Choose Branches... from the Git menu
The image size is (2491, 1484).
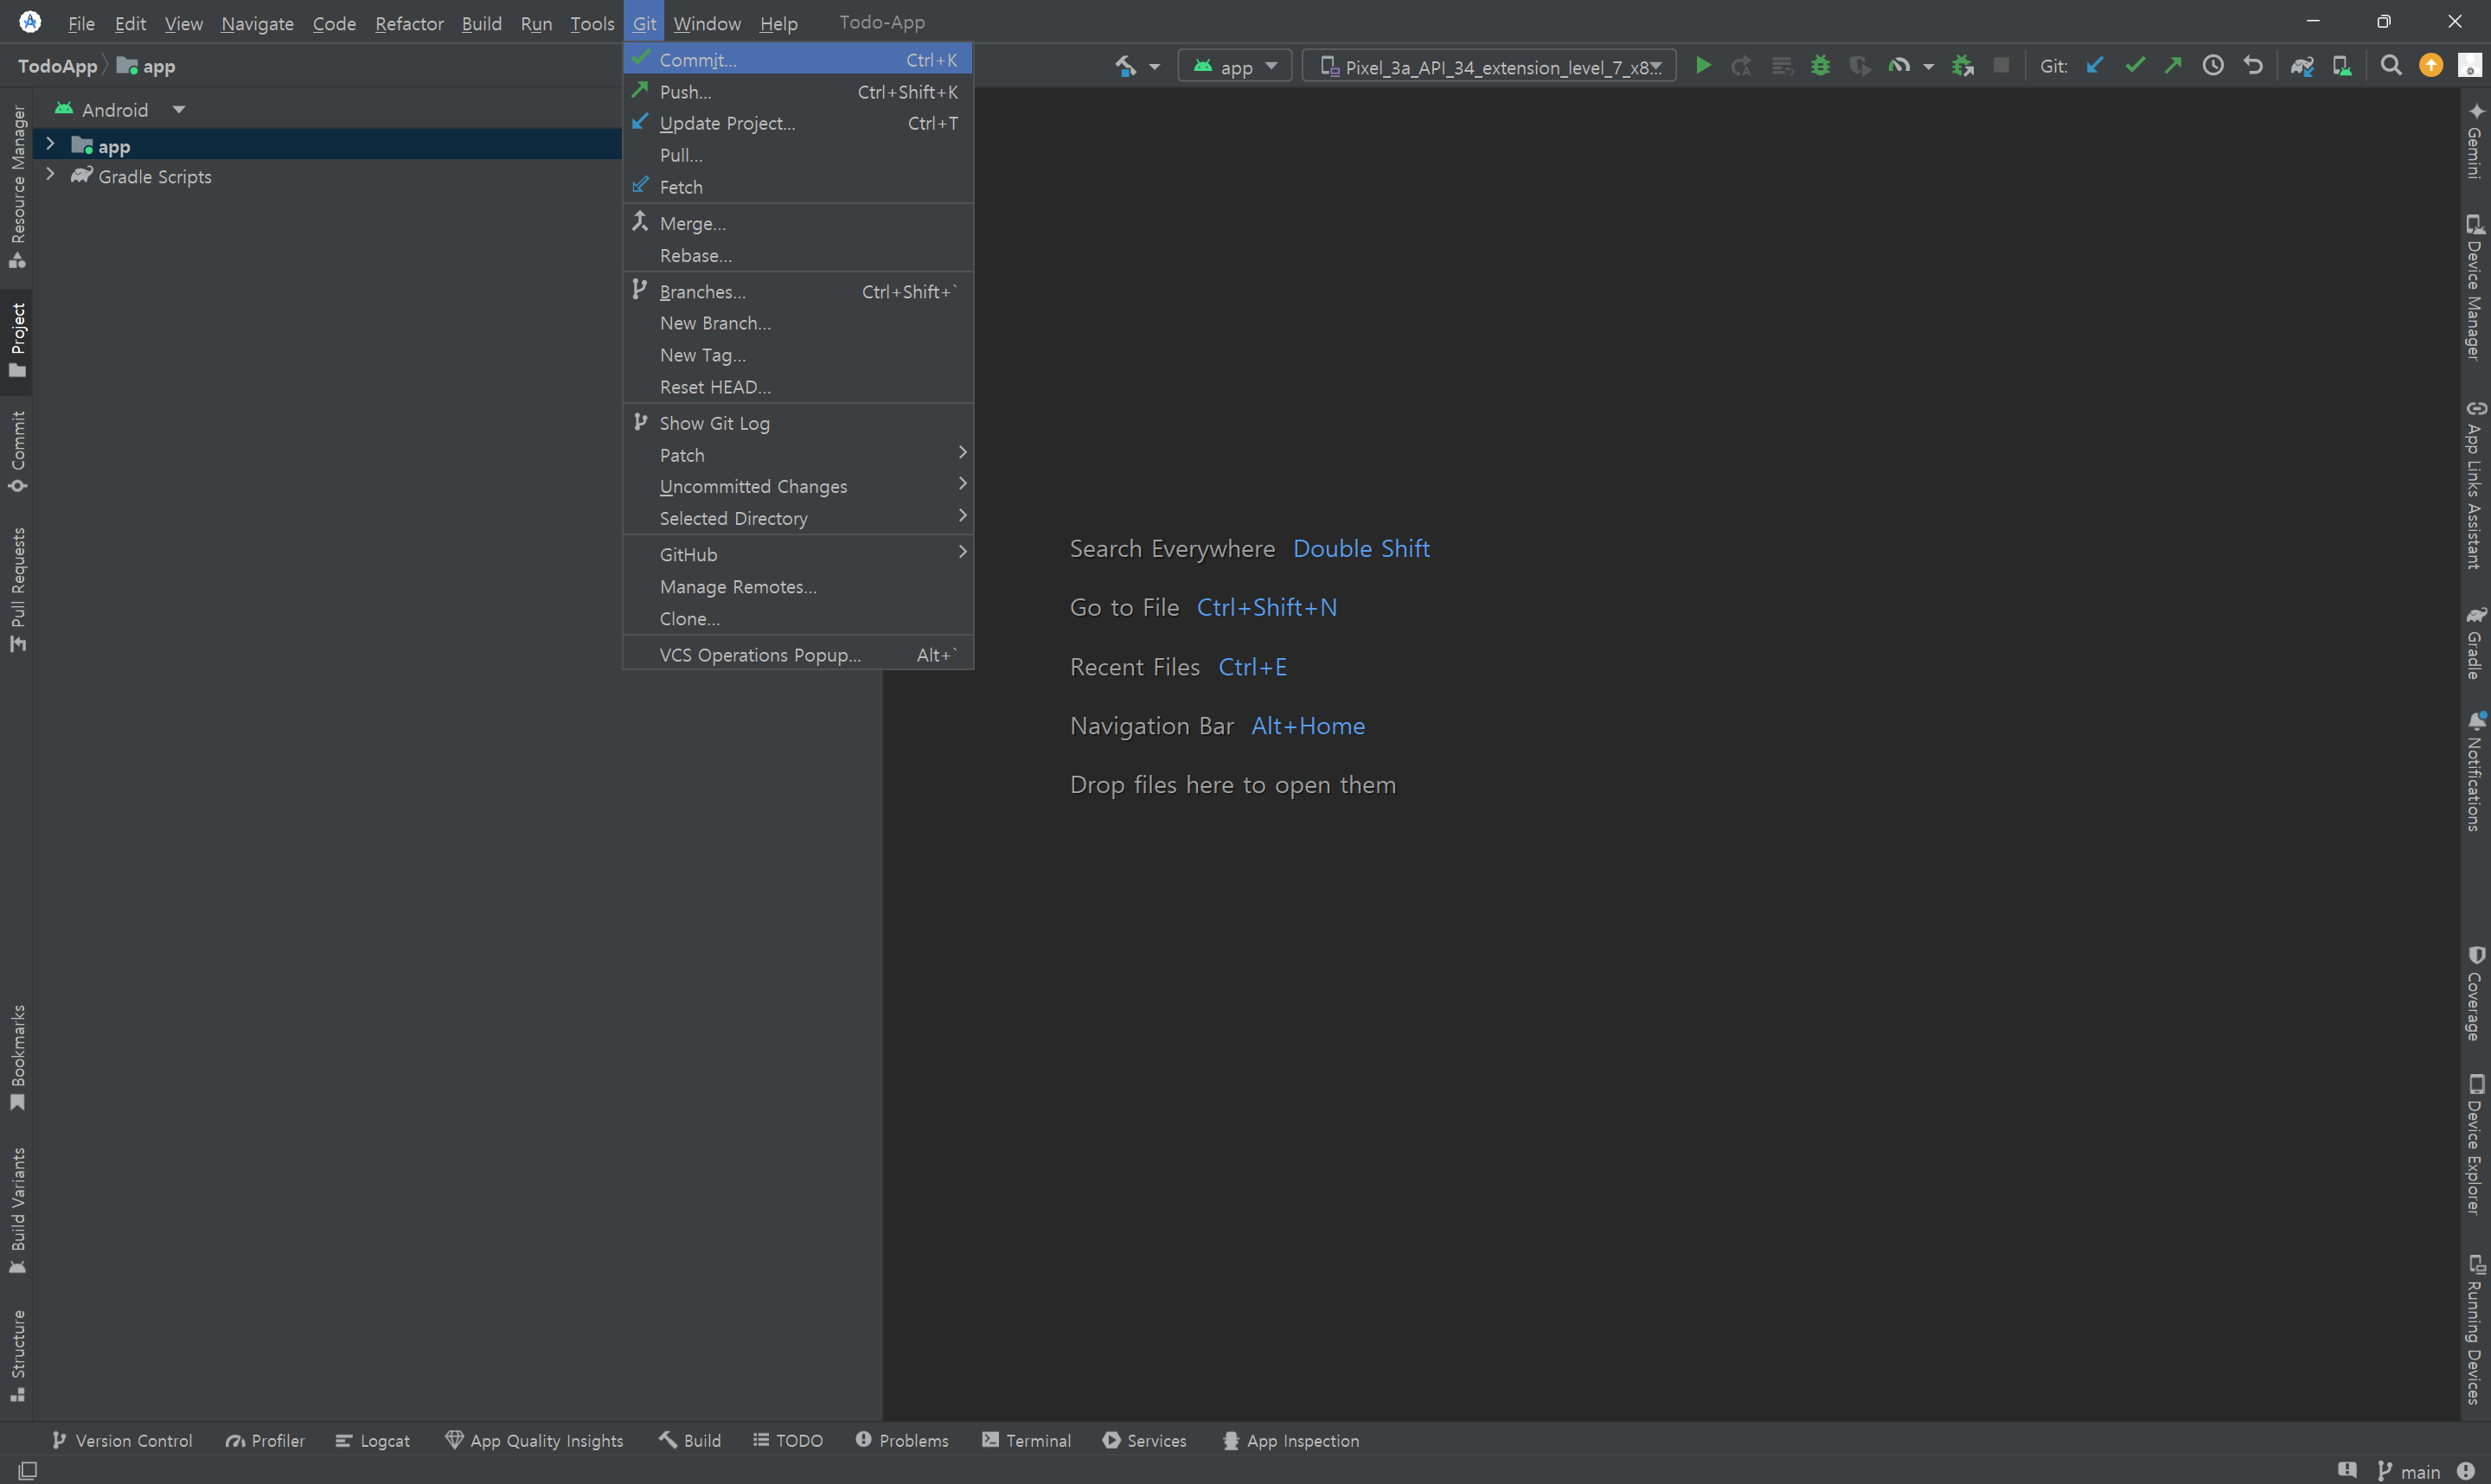pos(702,292)
